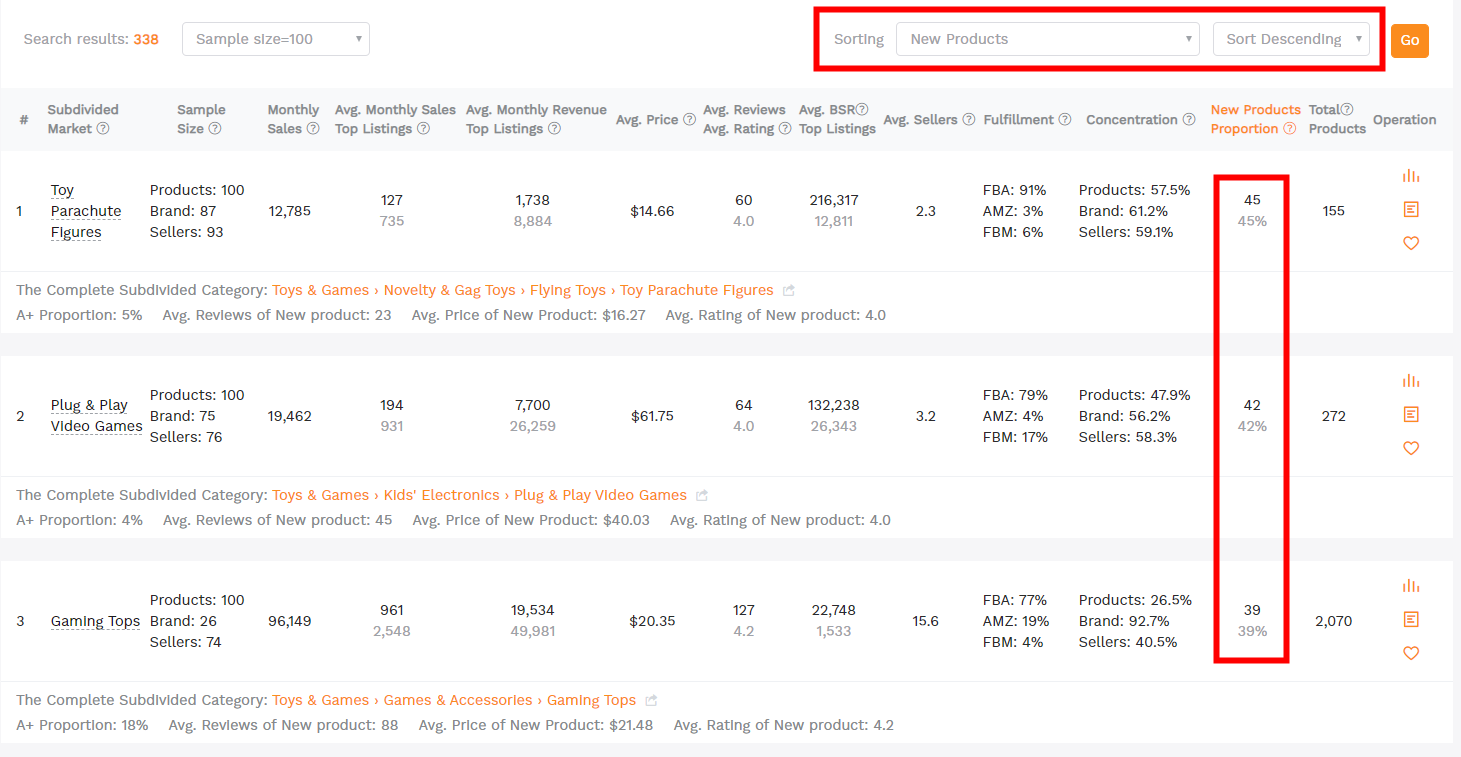Open the Sample size=100 dropdown

[276, 39]
